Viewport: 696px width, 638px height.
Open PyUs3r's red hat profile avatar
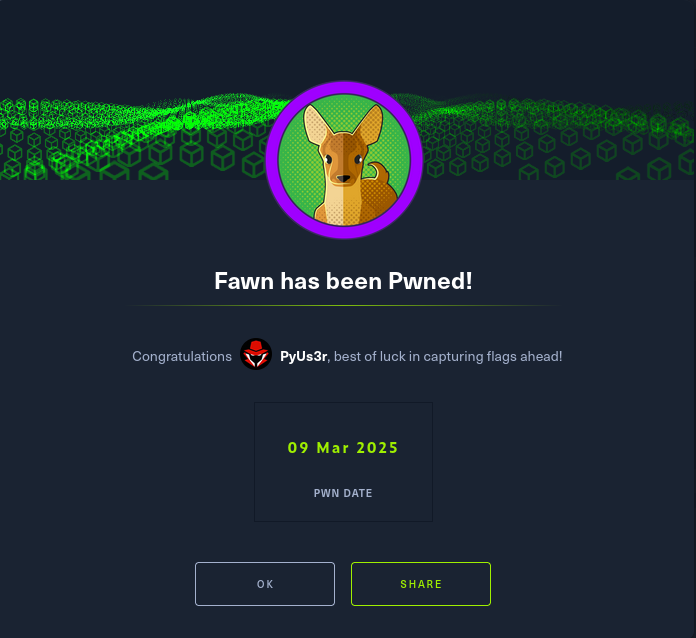click(256, 354)
